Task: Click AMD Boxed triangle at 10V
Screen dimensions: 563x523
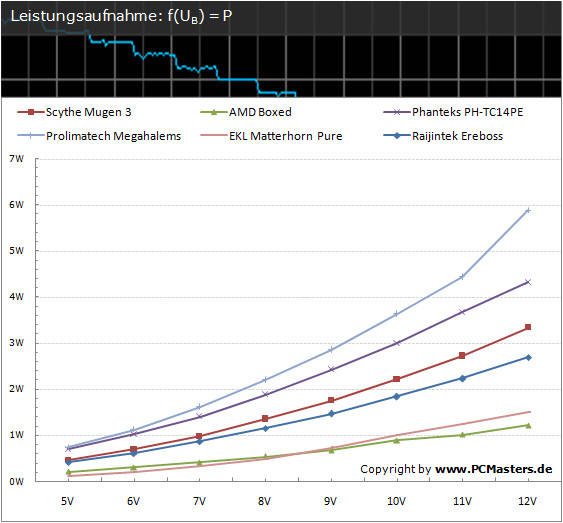Action: pyautogui.click(x=396, y=440)
